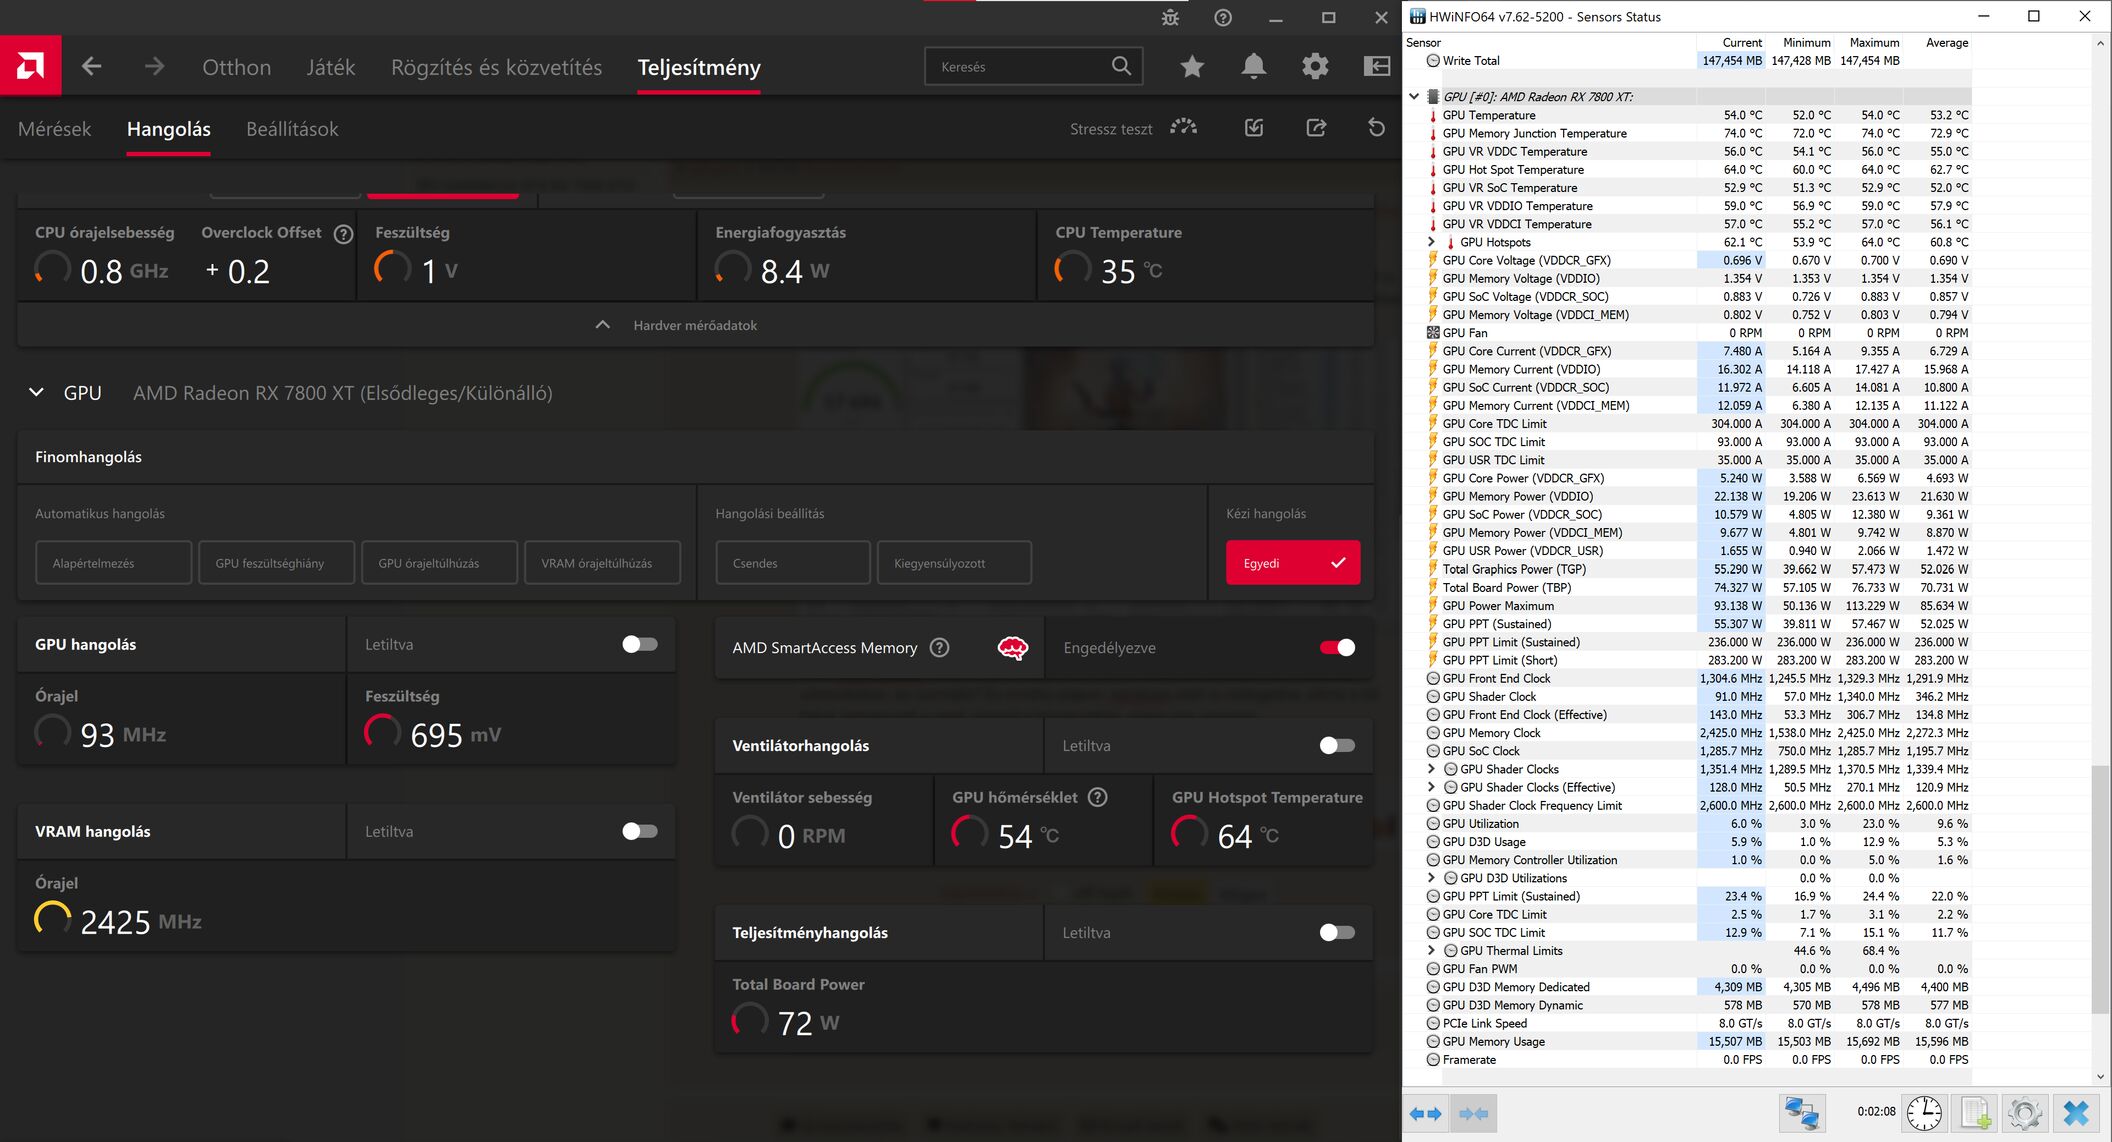Select the Kiegyensúlyozott tuning preset
2112x1142 pixels.
(x=954, y=563)
